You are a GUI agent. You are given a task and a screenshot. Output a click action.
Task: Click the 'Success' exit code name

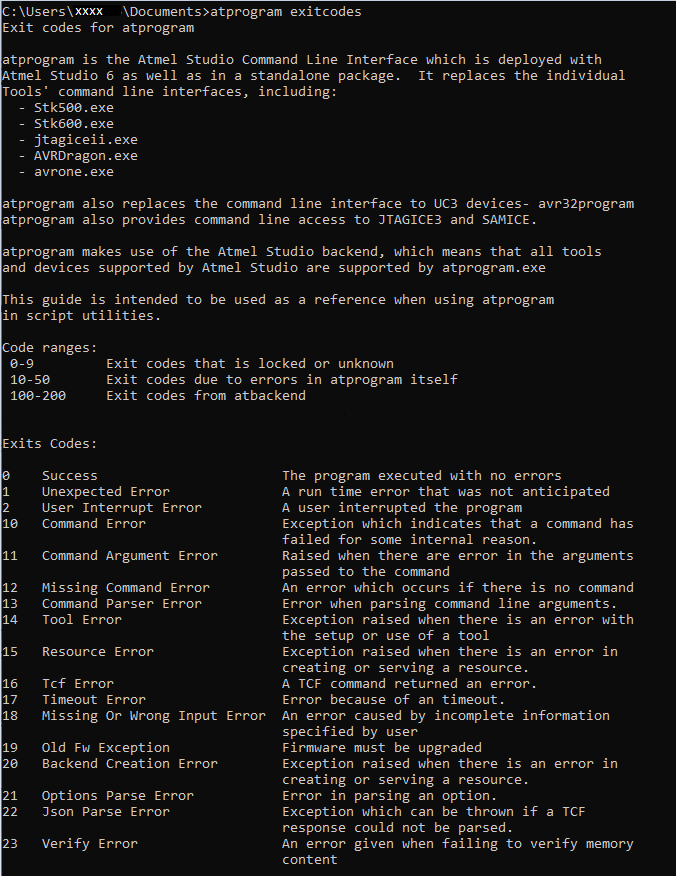pyautogui.click(x=70, y=476)
